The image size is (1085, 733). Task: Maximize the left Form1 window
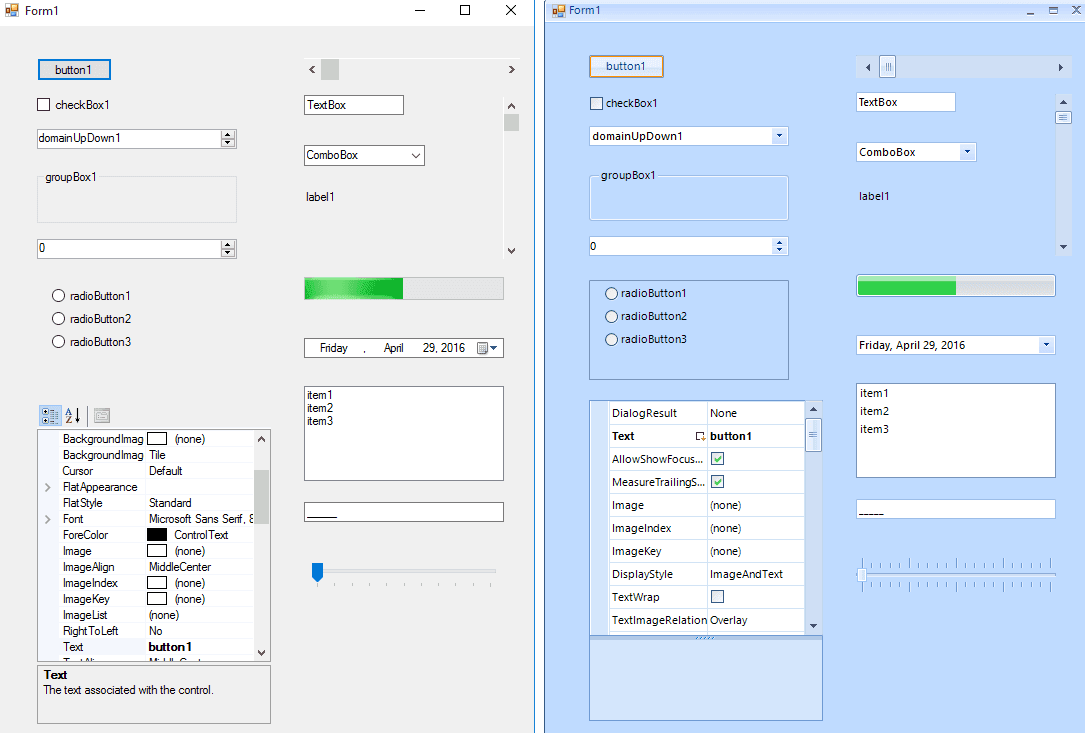click(x=465, y=10)
